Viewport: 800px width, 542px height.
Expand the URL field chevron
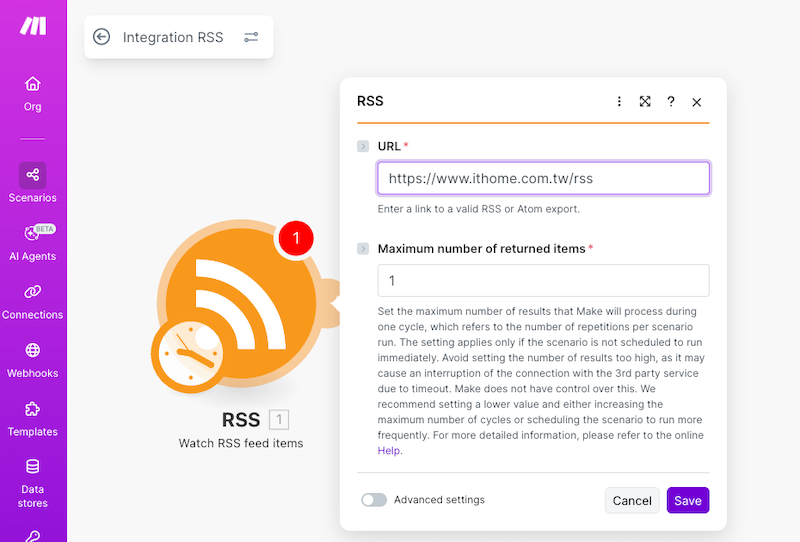click(x=363, y=147)
